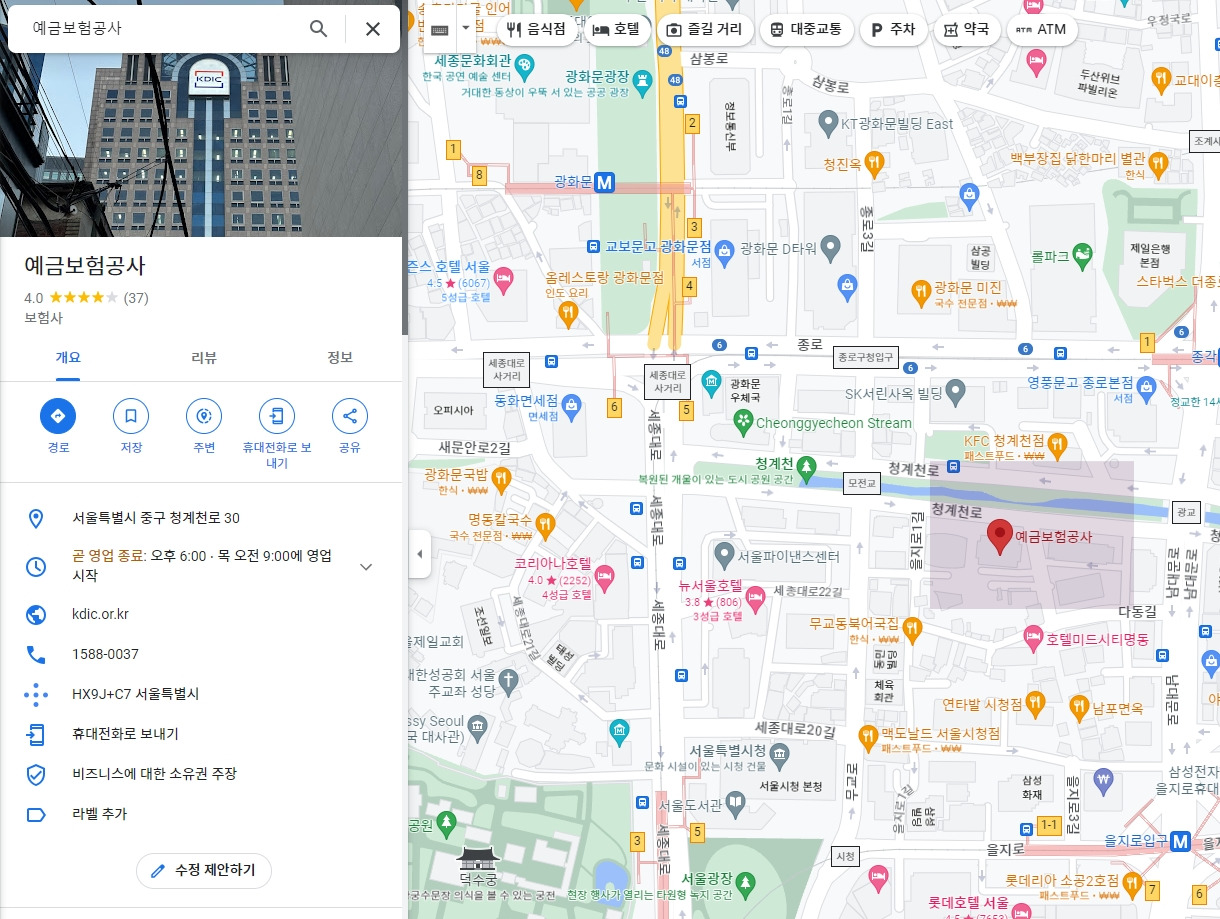Click the 수정 제안하기 suggest-edit button

point(204,870)
